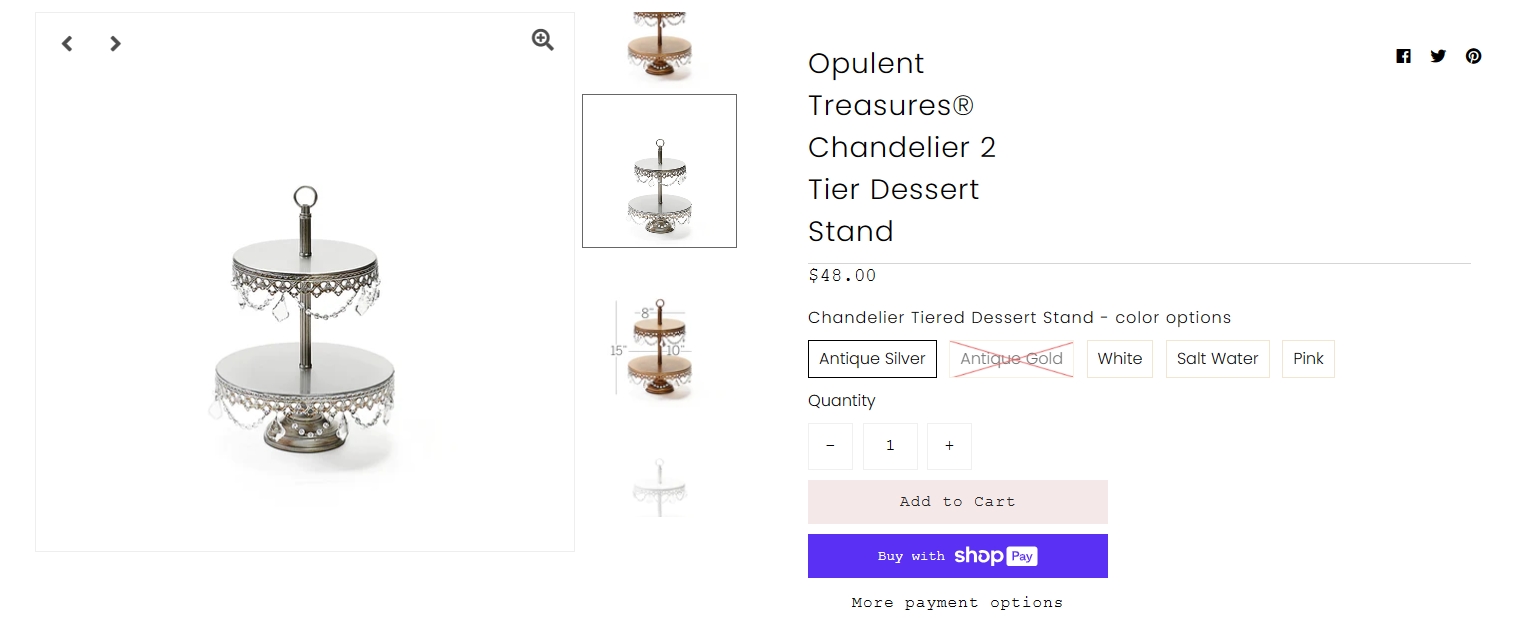
Task: Pick the Salt Water color option
Action: 1217,359
